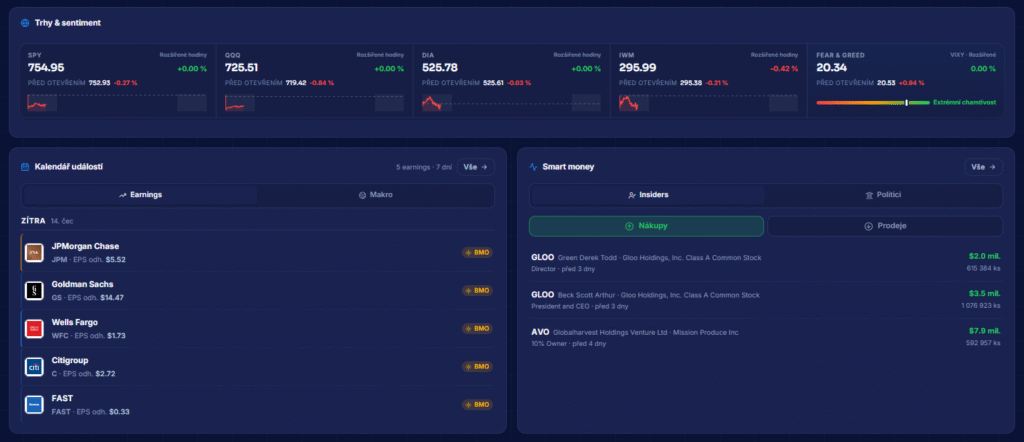Image resolution: width=1024 pixels, height=442 pixels.
Task: Open the Citigroup logo icon
Action: (34, 367)
